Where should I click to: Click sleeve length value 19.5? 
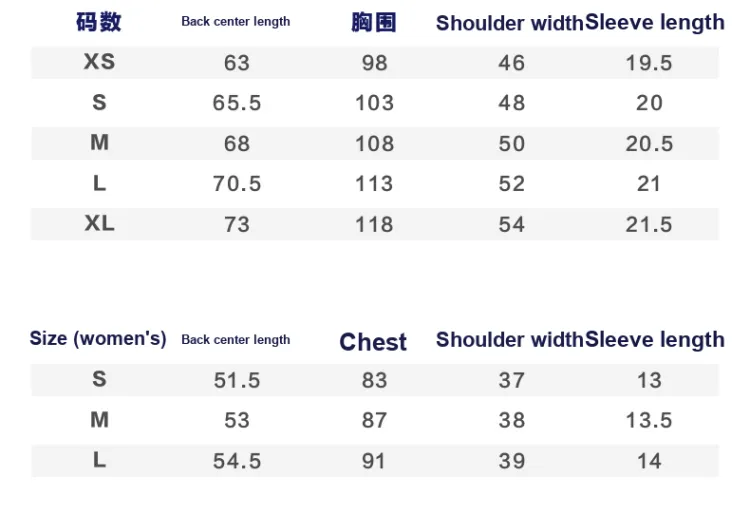[x=649, y=63]
